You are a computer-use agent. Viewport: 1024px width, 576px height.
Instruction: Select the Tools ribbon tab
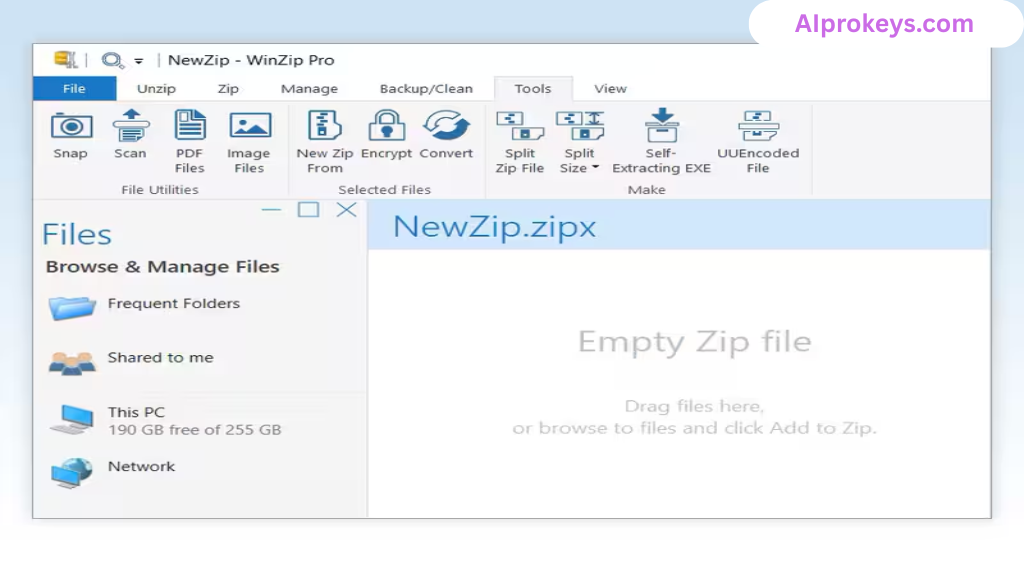pyautogui.click(x=533, y=88)
